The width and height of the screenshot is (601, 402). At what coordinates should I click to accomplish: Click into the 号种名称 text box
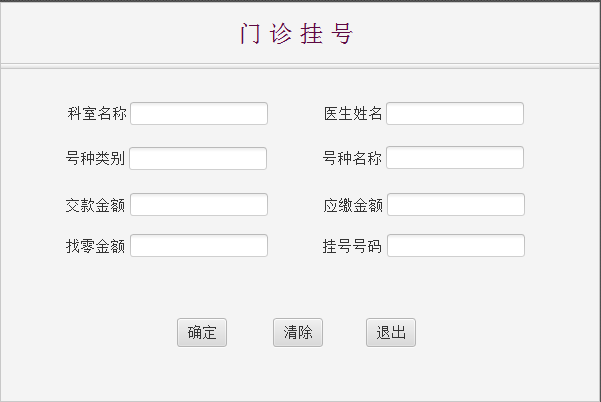coord(455,158)
